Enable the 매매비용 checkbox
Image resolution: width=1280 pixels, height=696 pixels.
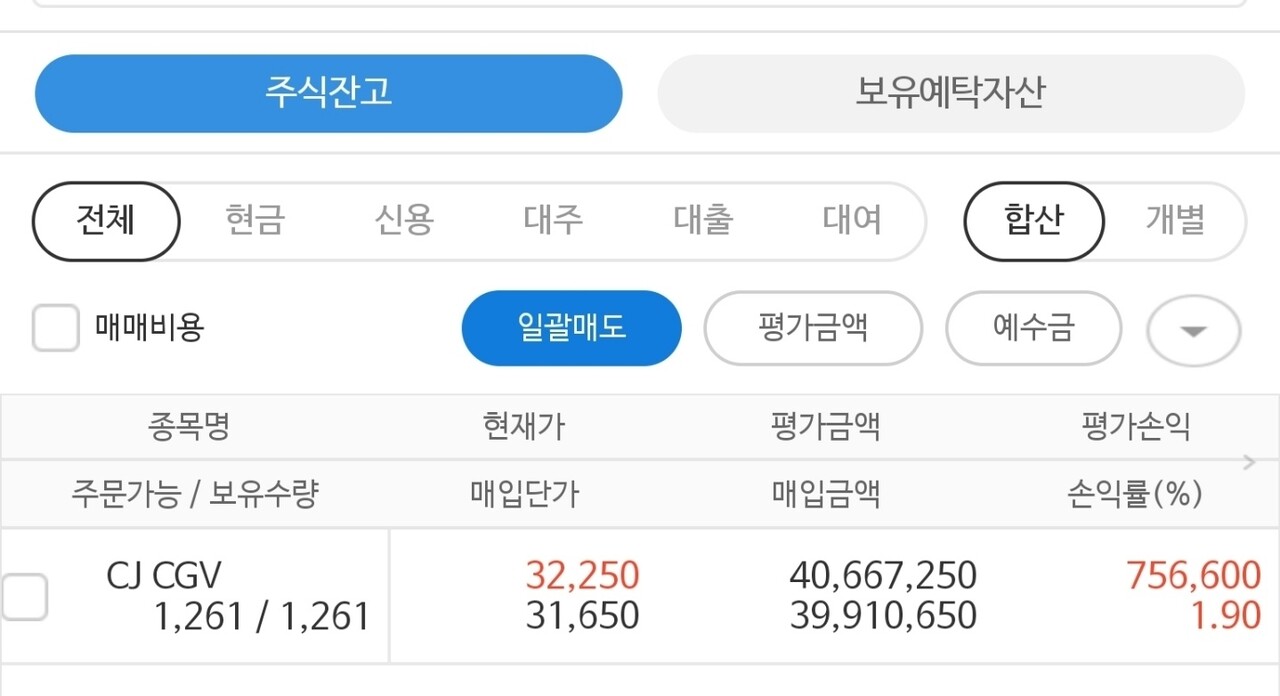coord(55,328)
